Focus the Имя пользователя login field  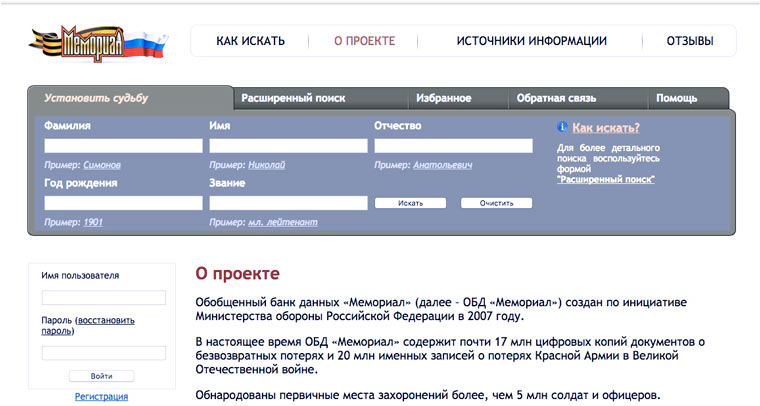point(104,297)
